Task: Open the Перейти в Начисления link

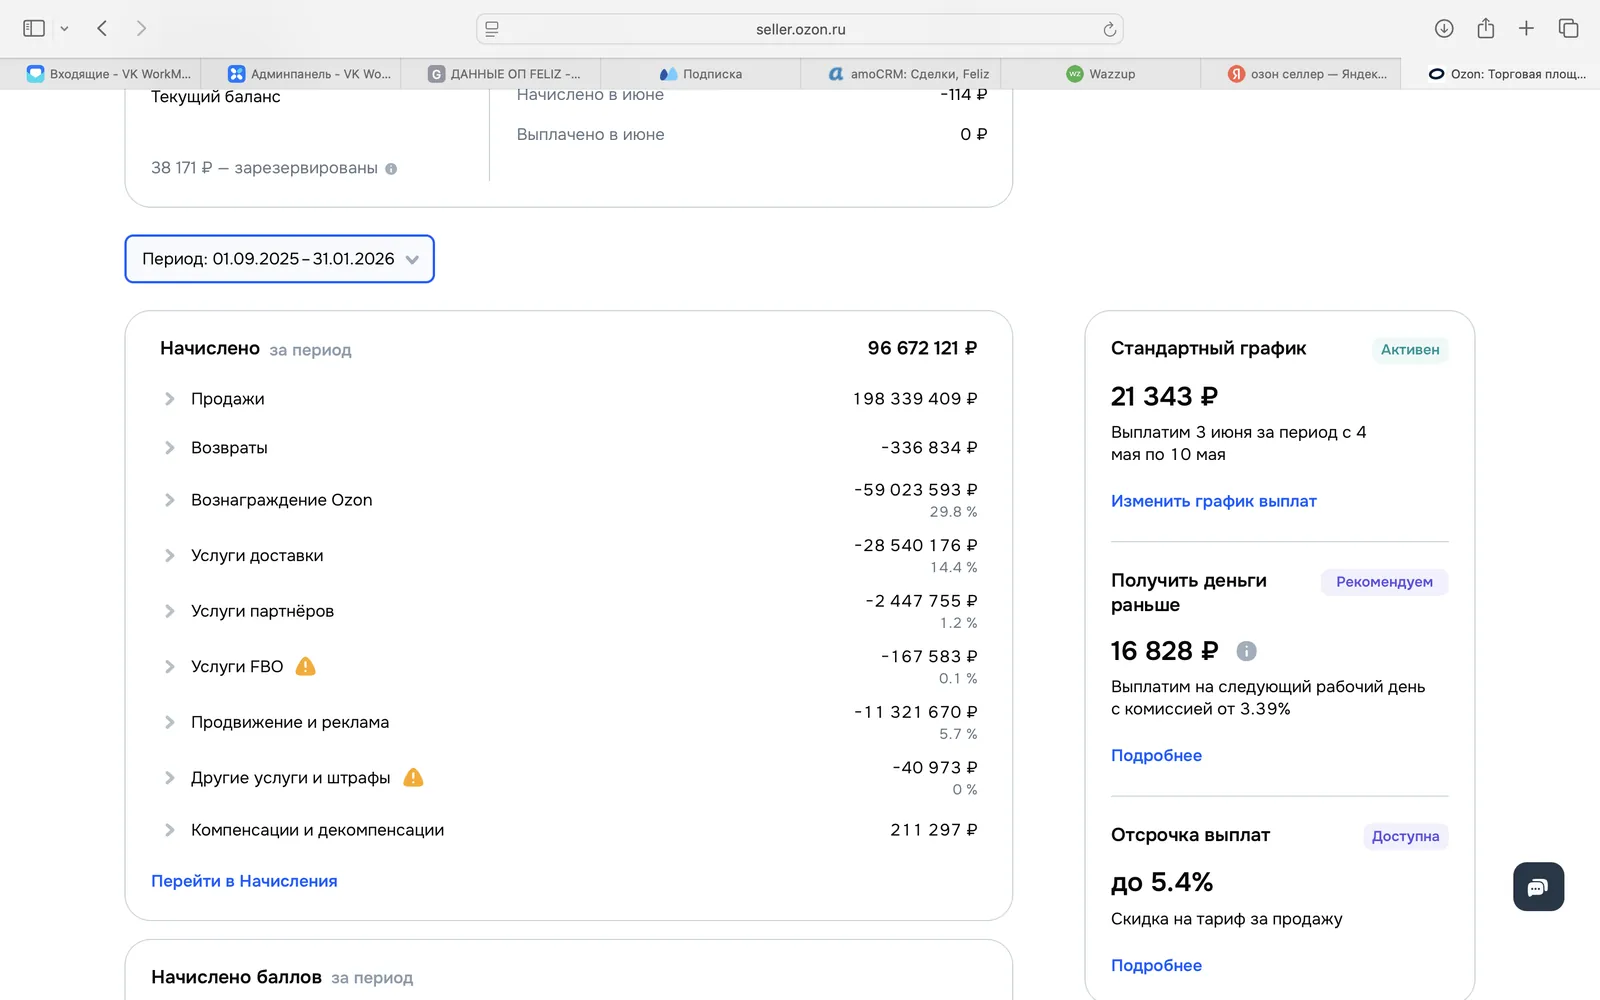Action: (244, 881)
